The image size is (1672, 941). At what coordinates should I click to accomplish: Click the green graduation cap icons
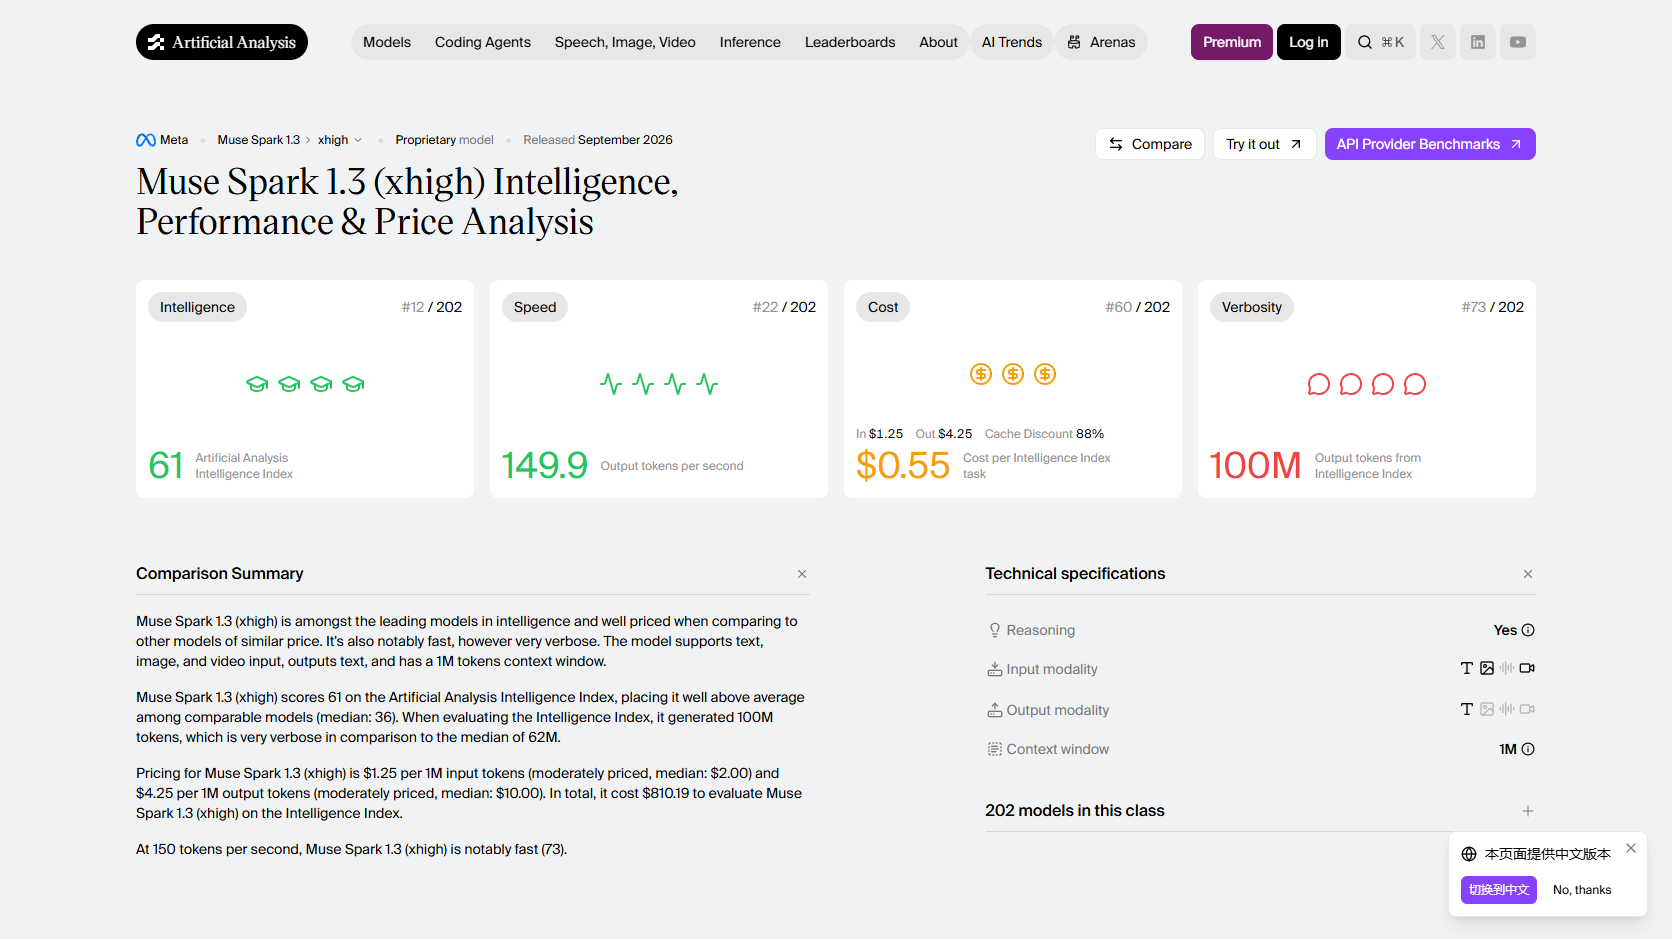pos(305,384)
